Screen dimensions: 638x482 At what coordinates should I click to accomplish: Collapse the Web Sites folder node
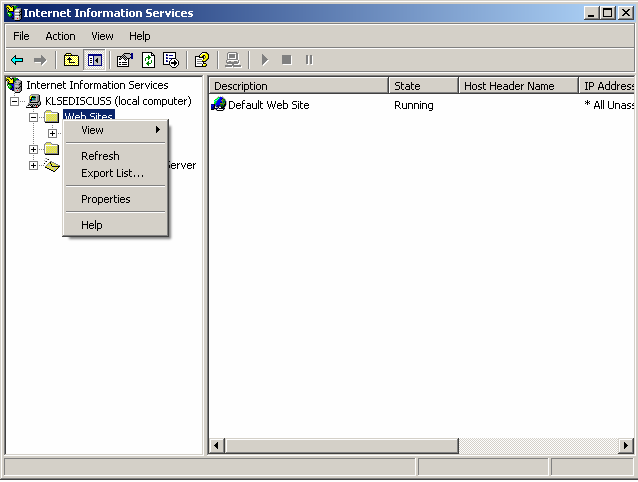pos(33,118)
